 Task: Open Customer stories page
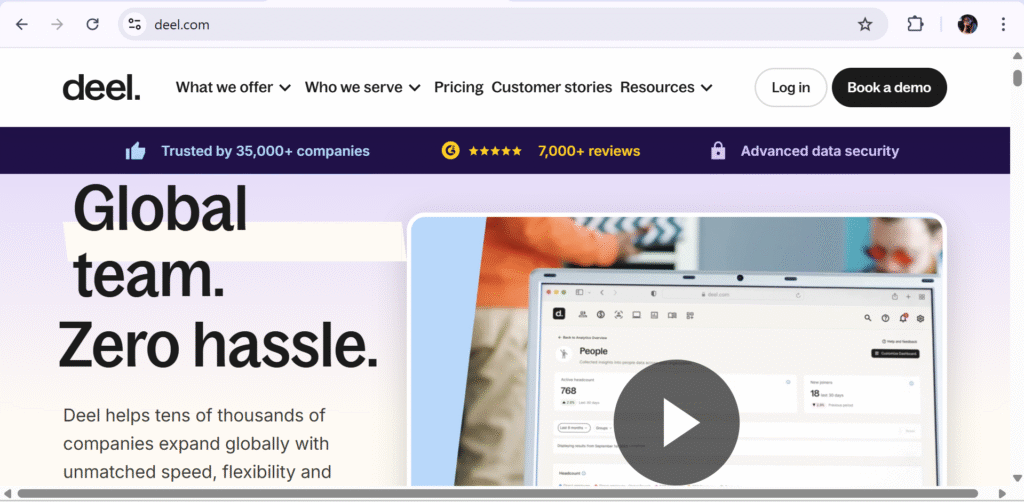tap(551, 87)
